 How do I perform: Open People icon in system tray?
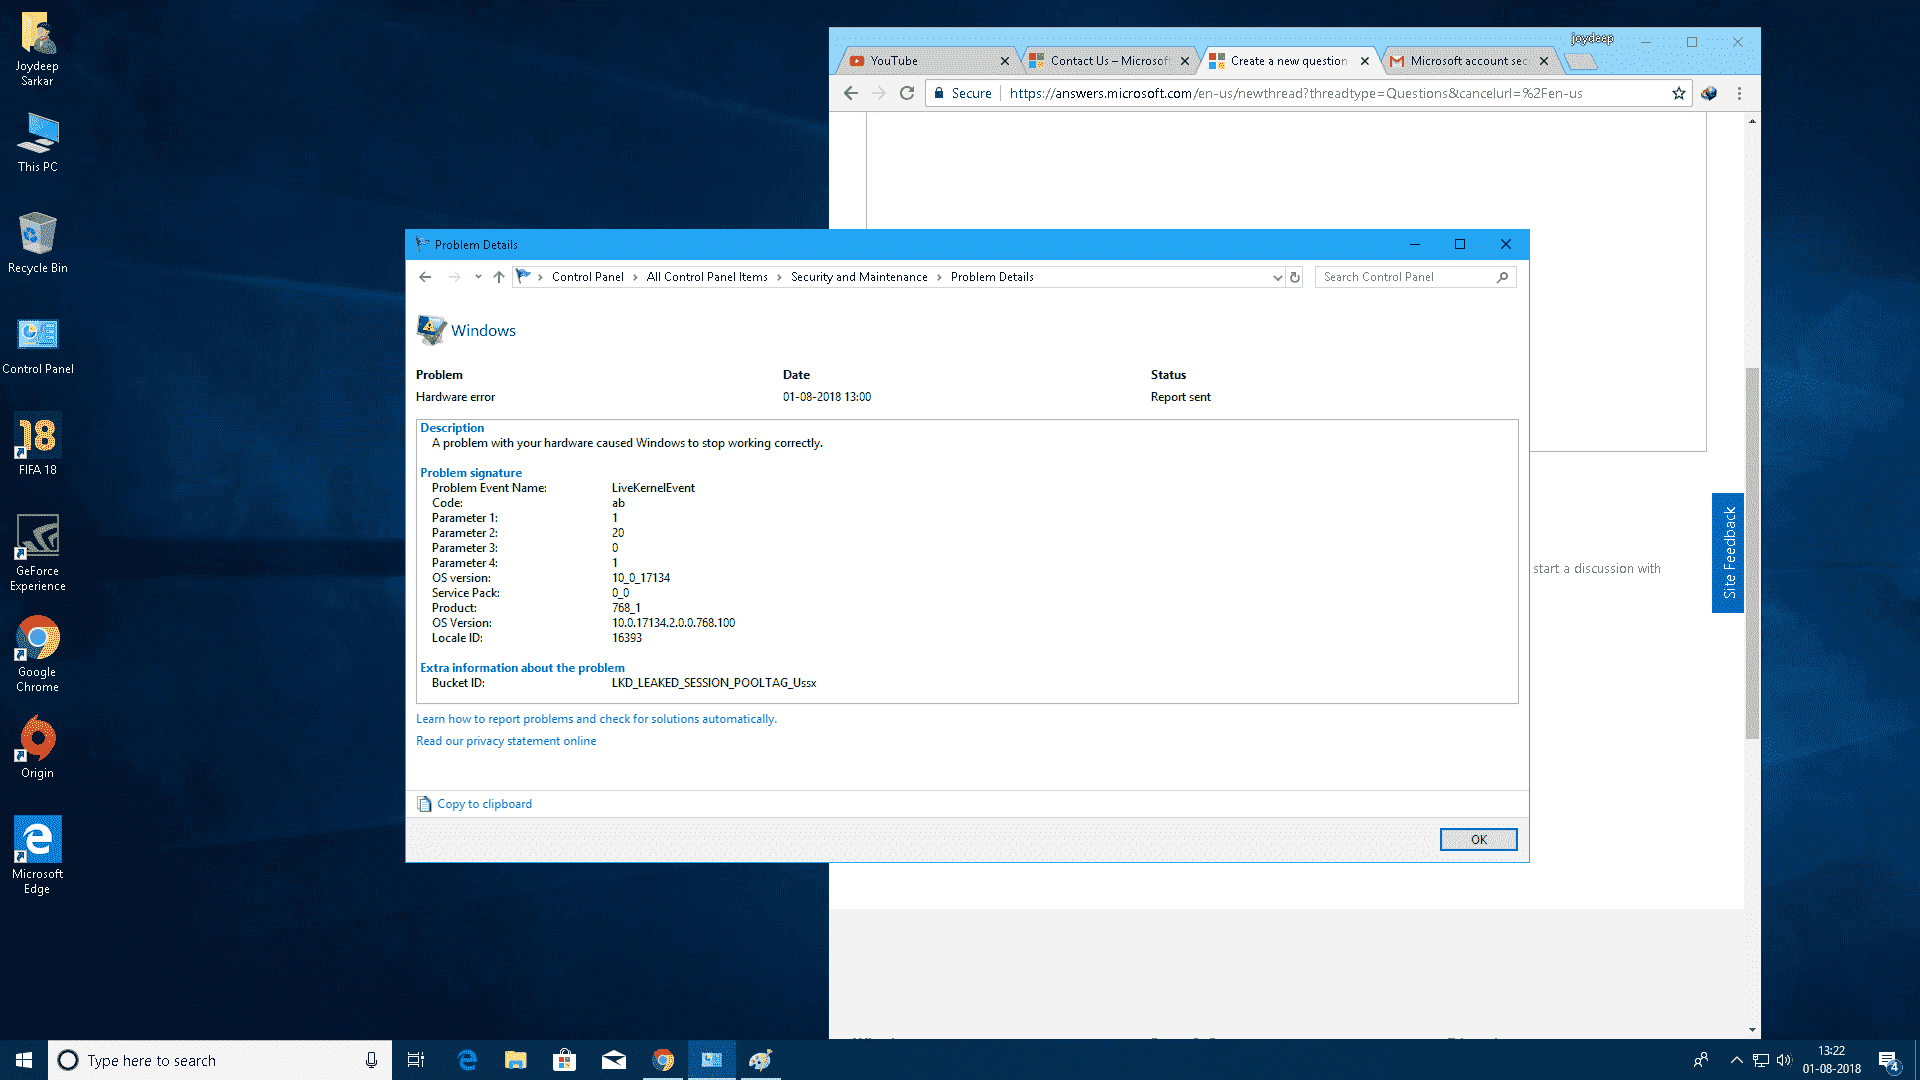pos(1701,1060)
